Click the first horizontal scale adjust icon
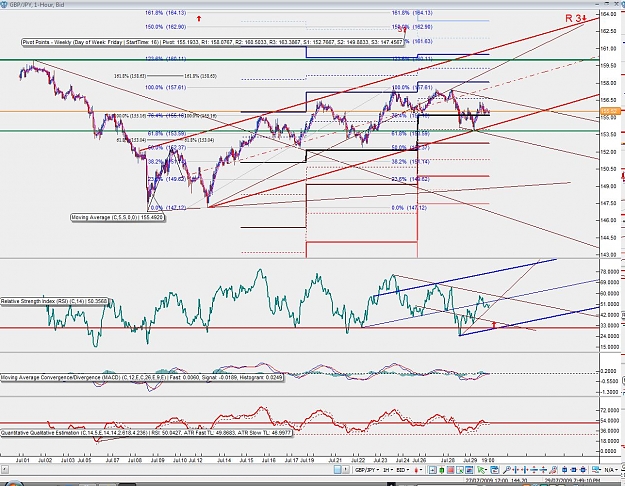Screen dimensions: 625x486 point(516,470)
